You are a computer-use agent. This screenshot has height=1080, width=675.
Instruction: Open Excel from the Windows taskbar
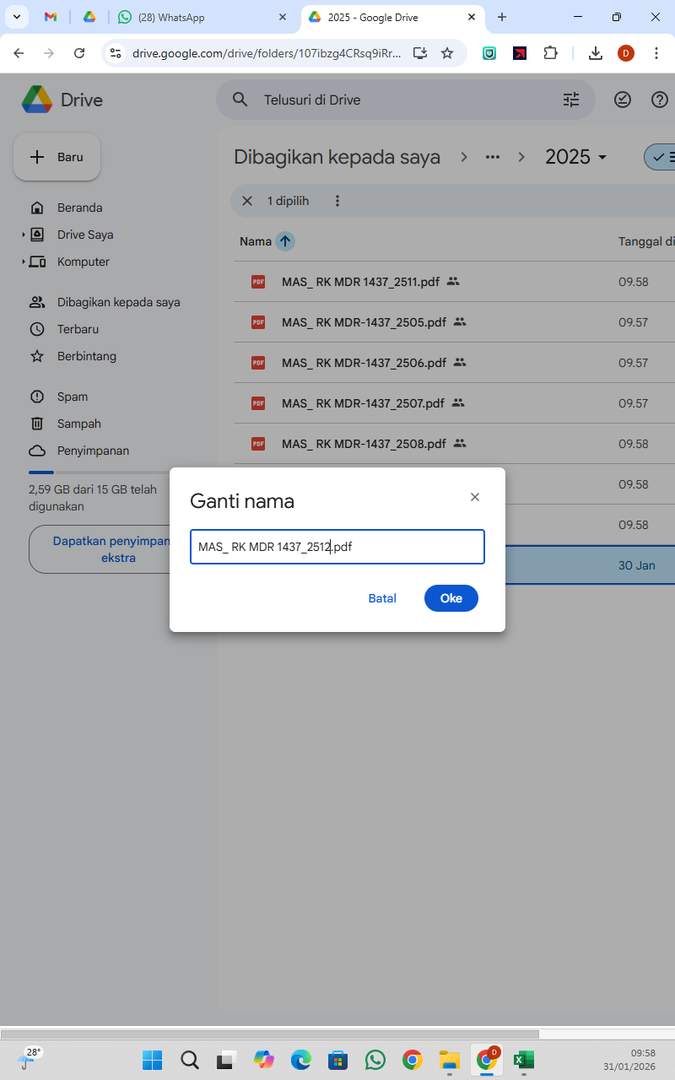coord(523,1060)
